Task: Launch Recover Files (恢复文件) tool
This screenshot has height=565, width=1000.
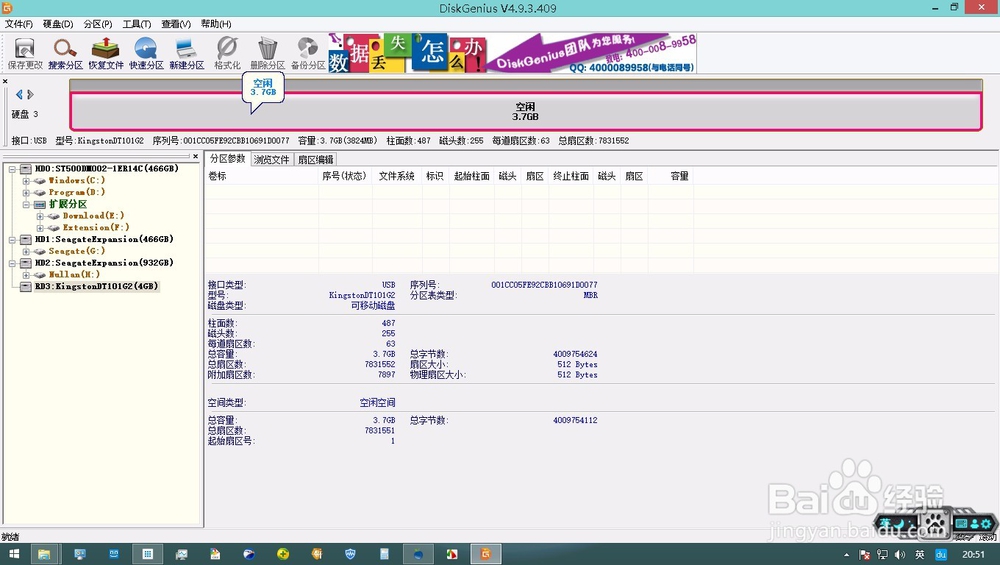Action: pos(106,53)
